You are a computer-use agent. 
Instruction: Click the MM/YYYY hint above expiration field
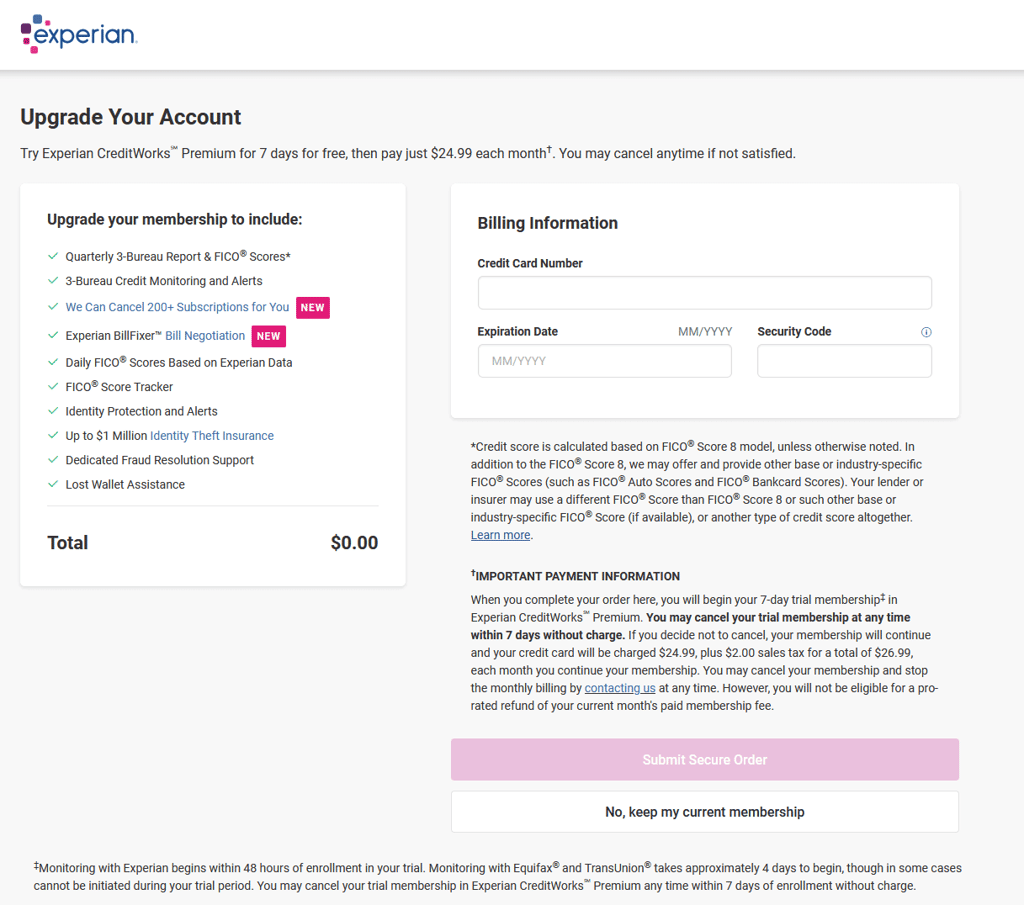[705, 331]
